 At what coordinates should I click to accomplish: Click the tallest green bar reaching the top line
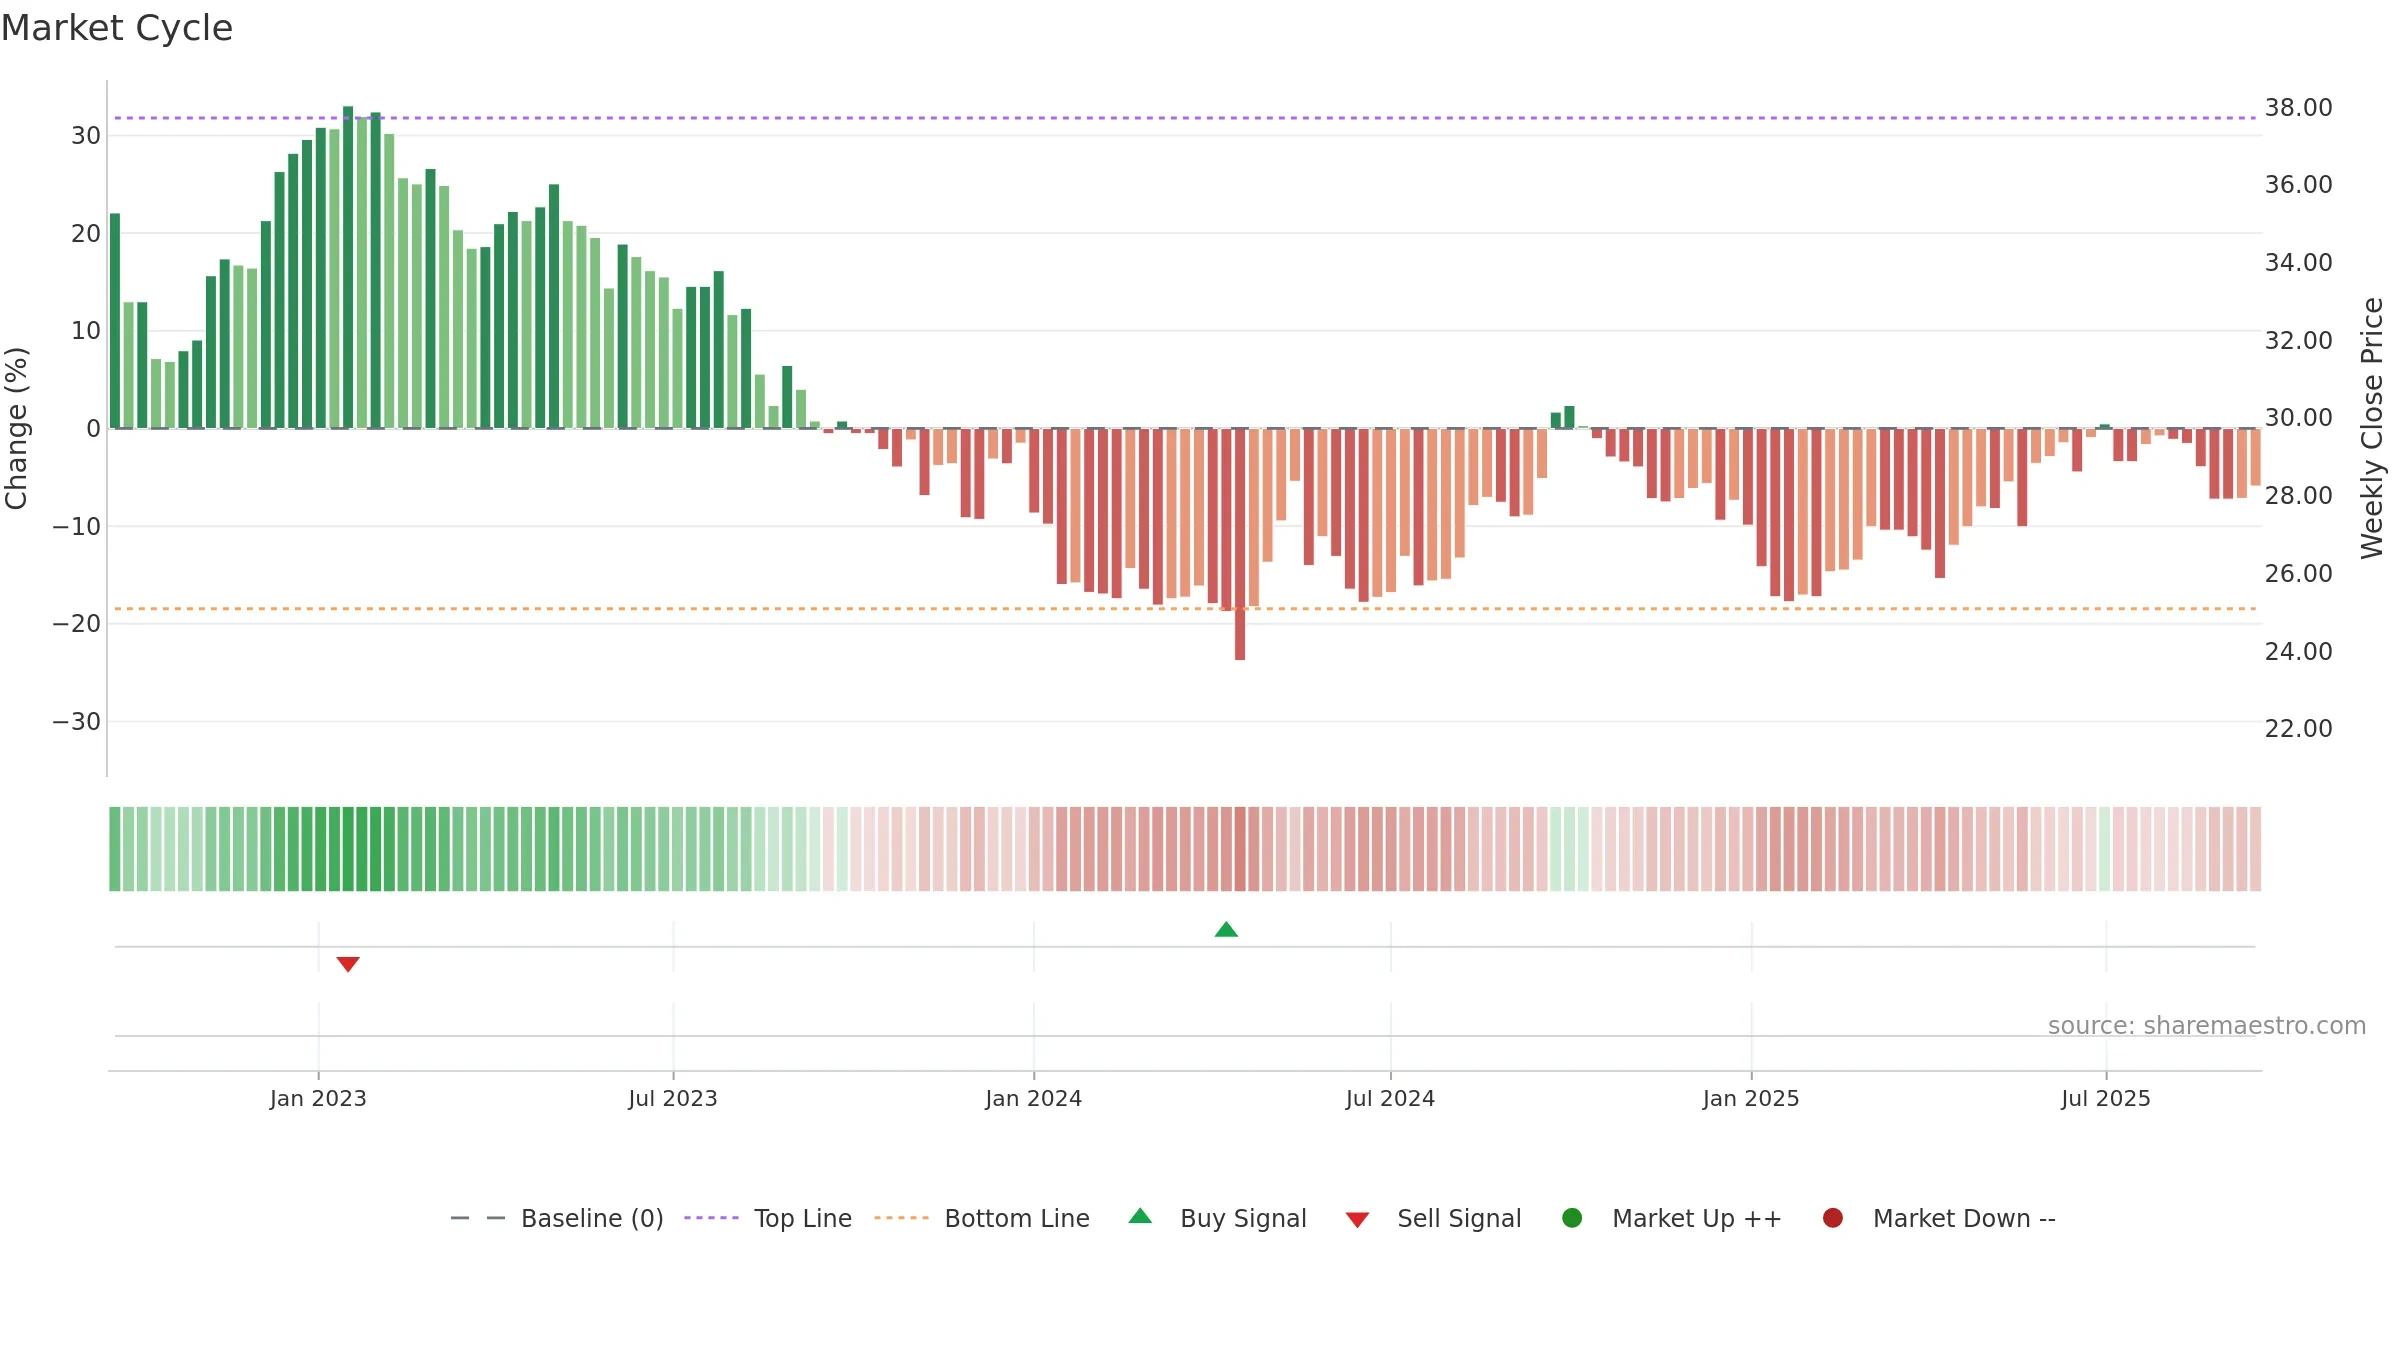(348, 267)
